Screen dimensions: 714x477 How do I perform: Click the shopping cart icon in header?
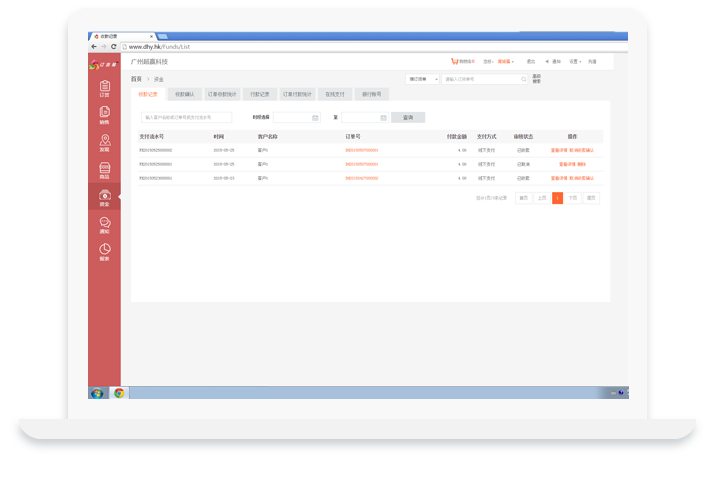click(x=455, y=61)
